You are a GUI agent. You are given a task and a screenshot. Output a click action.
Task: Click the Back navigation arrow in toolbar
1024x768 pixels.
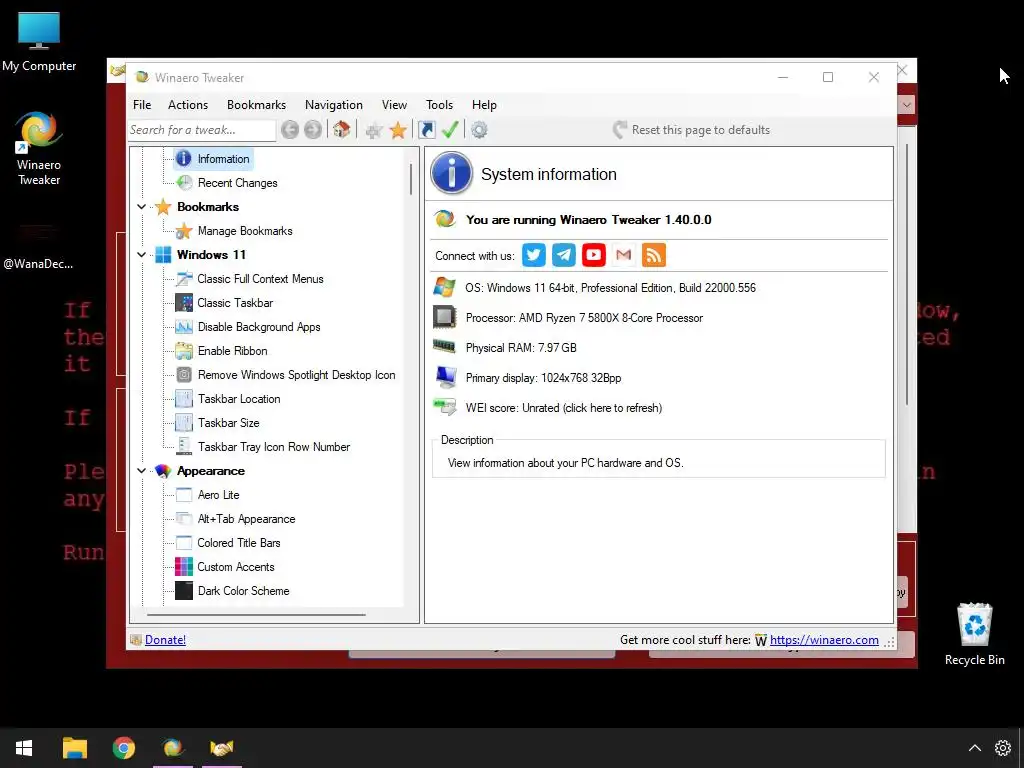point(290,130)
